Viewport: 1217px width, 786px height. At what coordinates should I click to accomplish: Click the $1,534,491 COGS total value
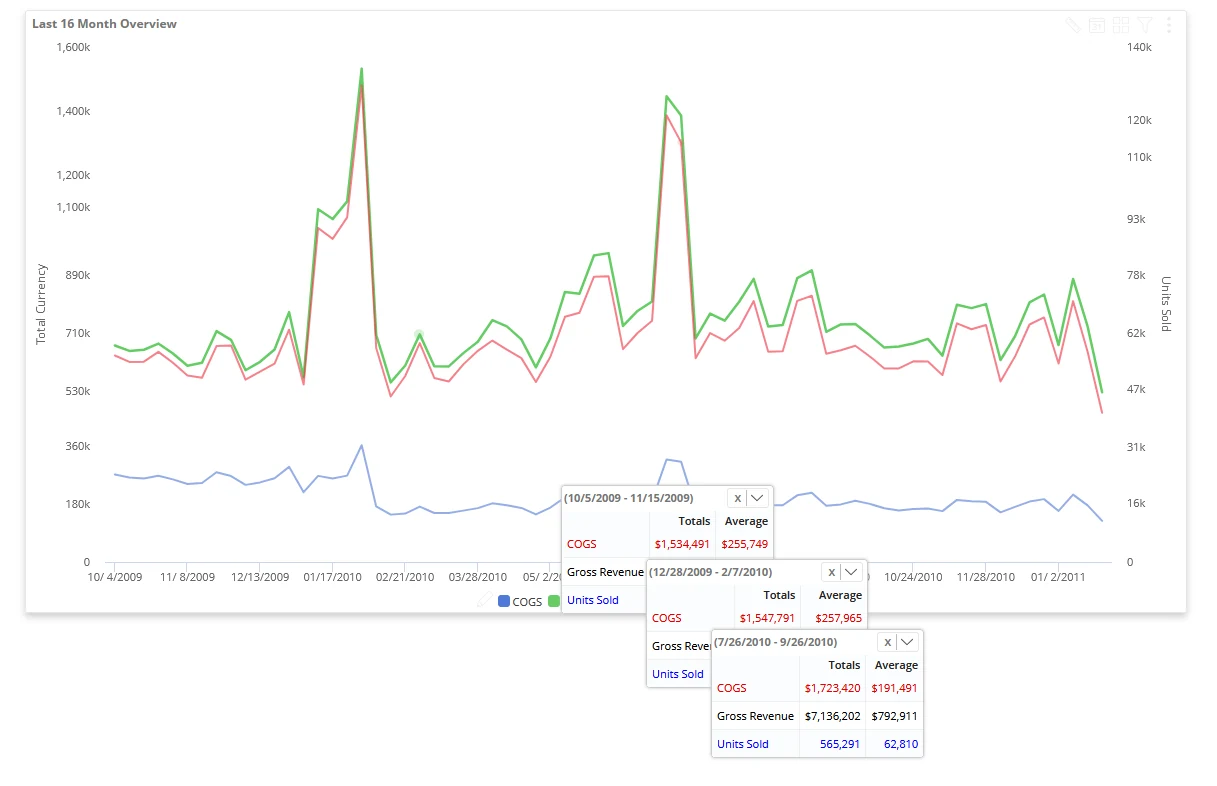[x=682, y=544]
